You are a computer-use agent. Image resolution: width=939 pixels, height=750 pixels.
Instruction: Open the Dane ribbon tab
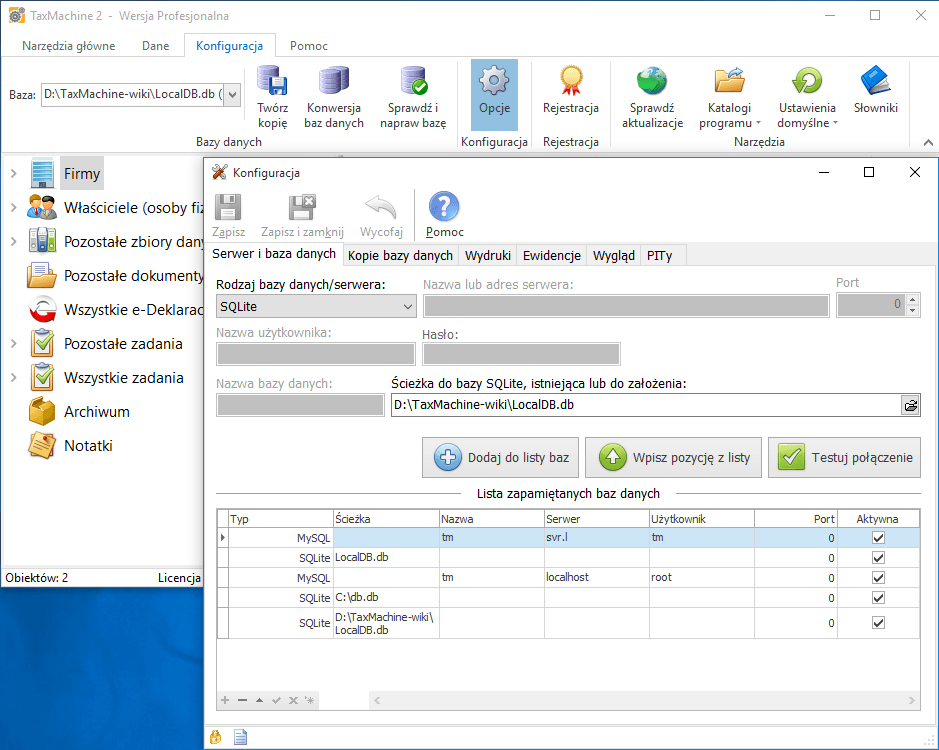click(155, 46)
